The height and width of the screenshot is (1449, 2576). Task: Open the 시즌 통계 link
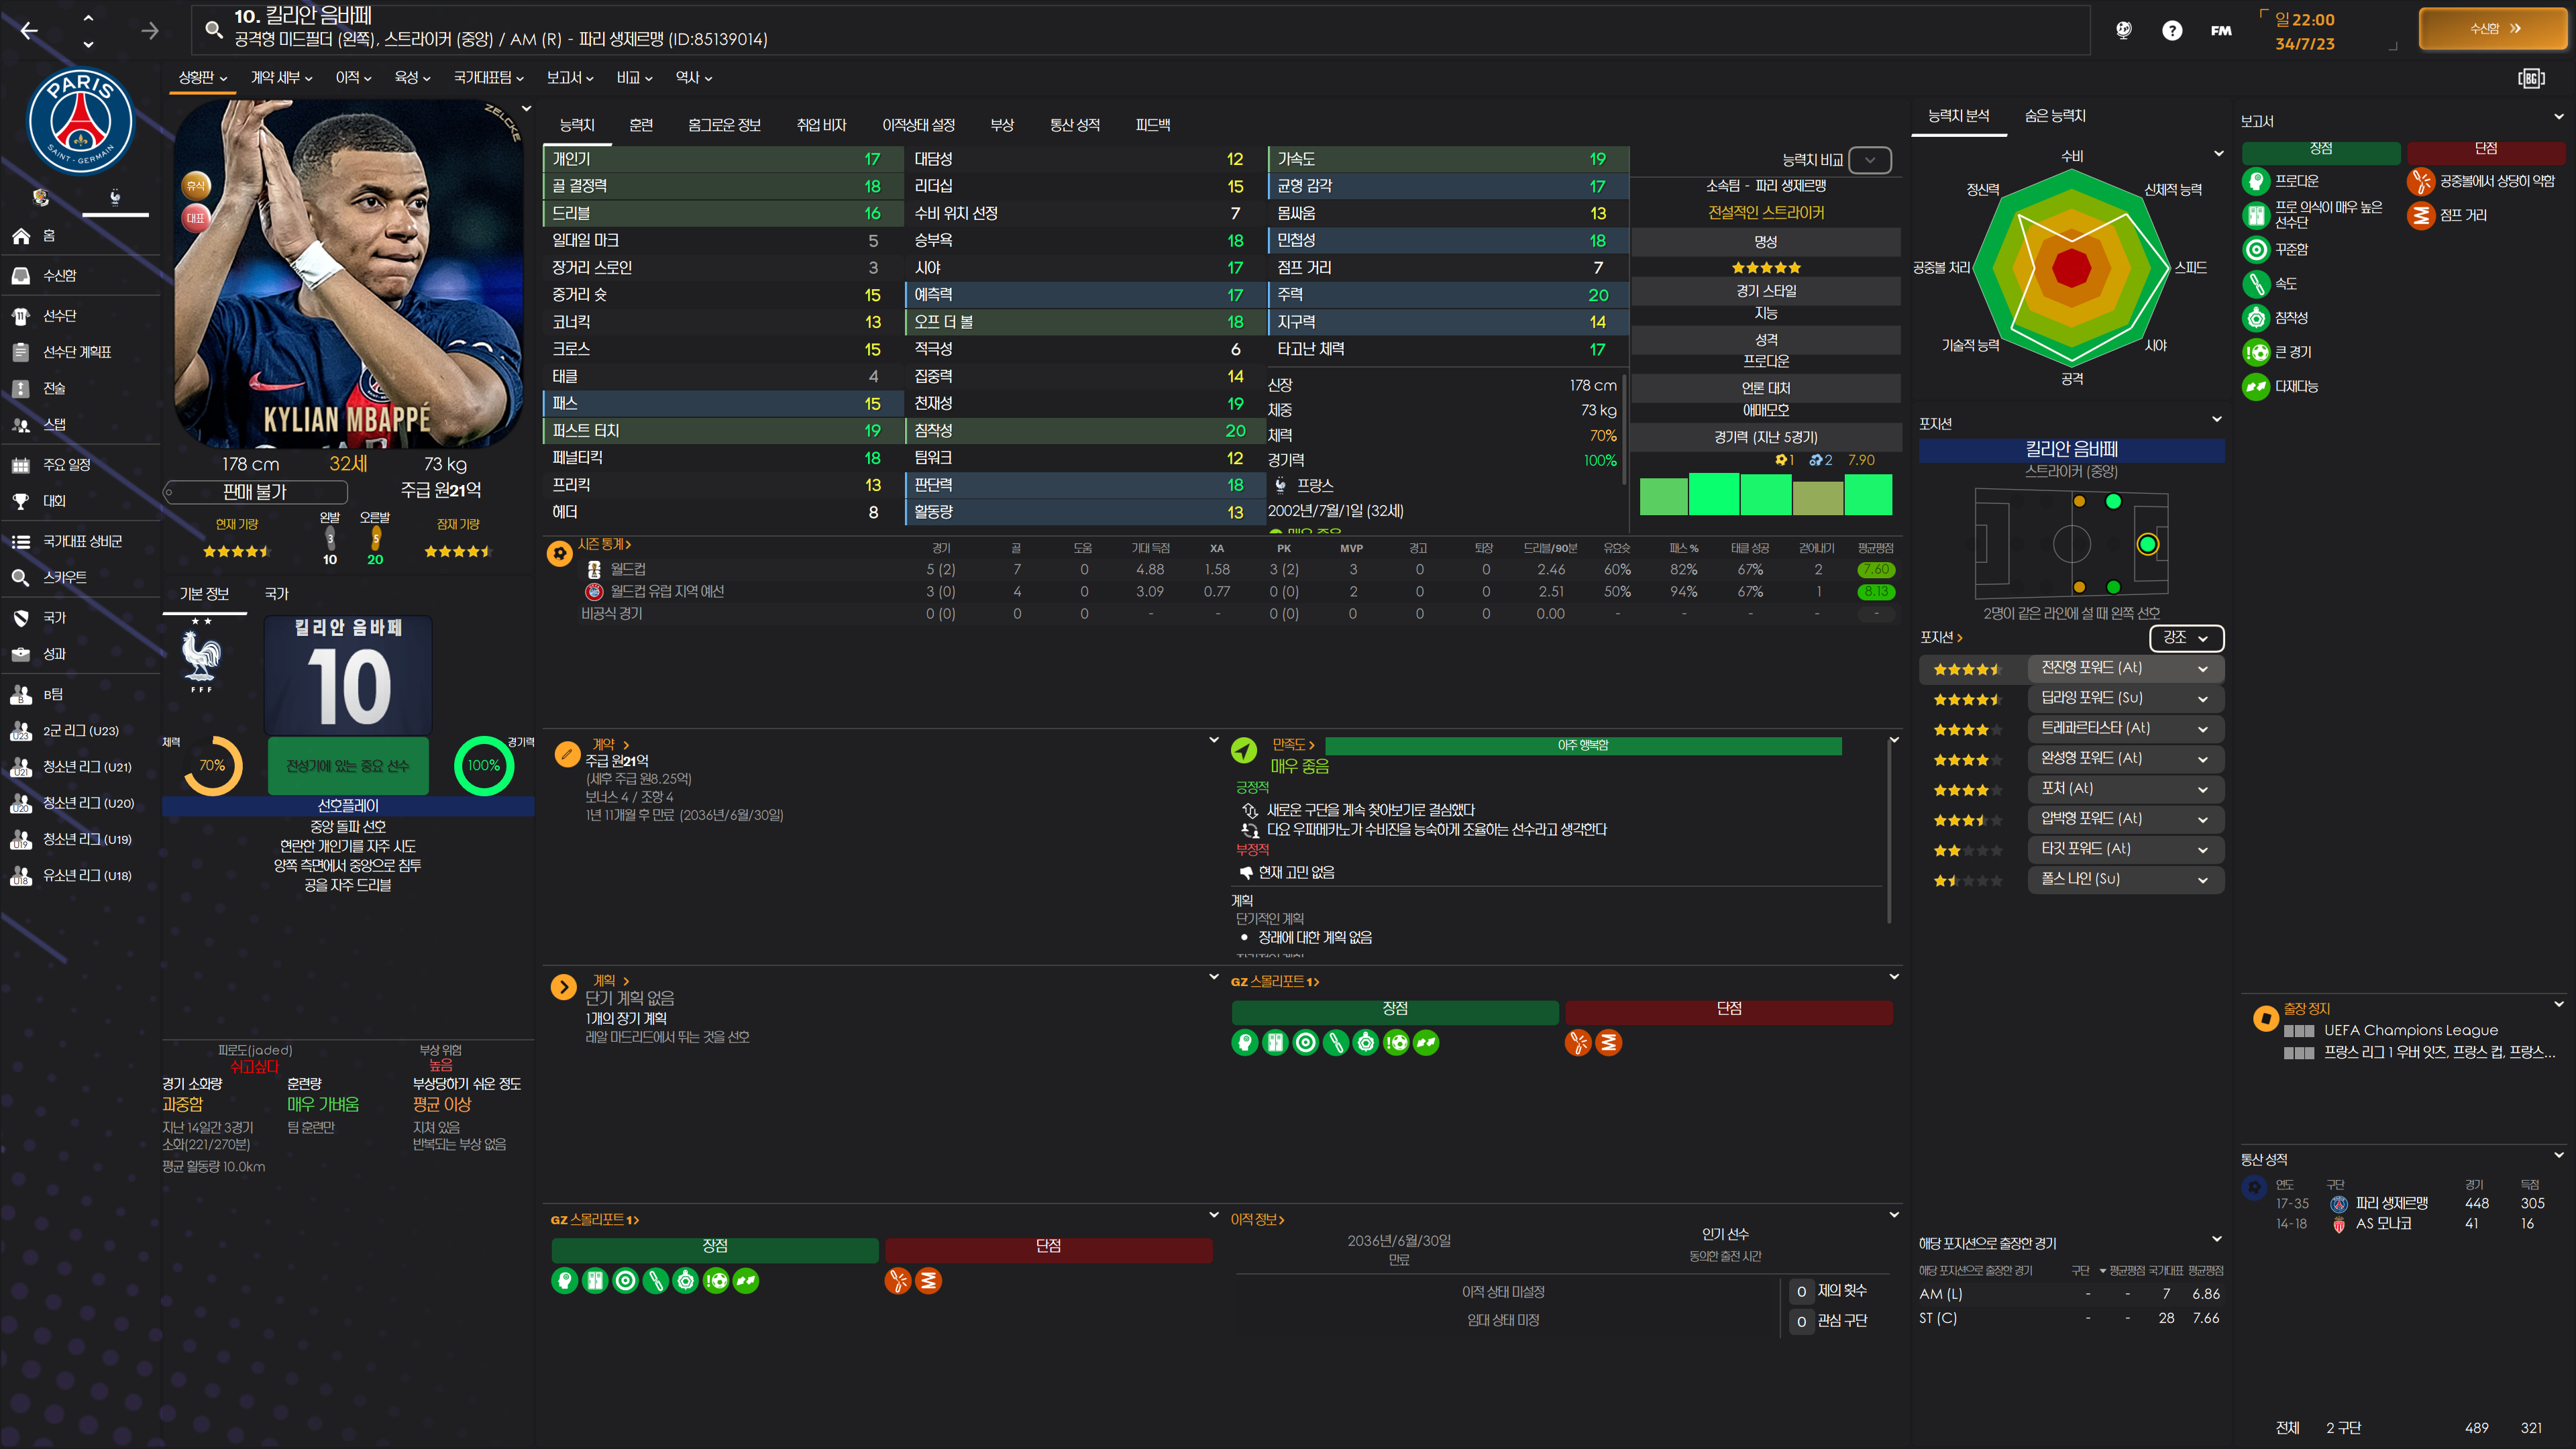(604, 545)
